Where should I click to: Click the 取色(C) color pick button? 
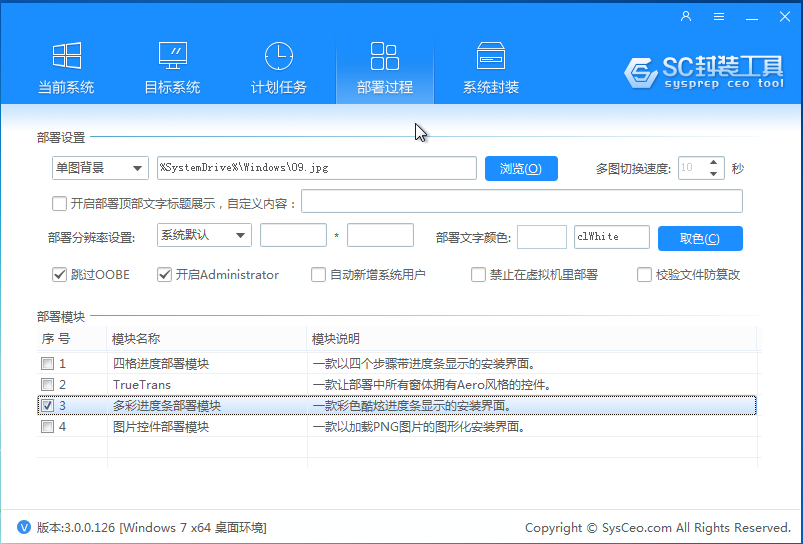tap(700, 238)
